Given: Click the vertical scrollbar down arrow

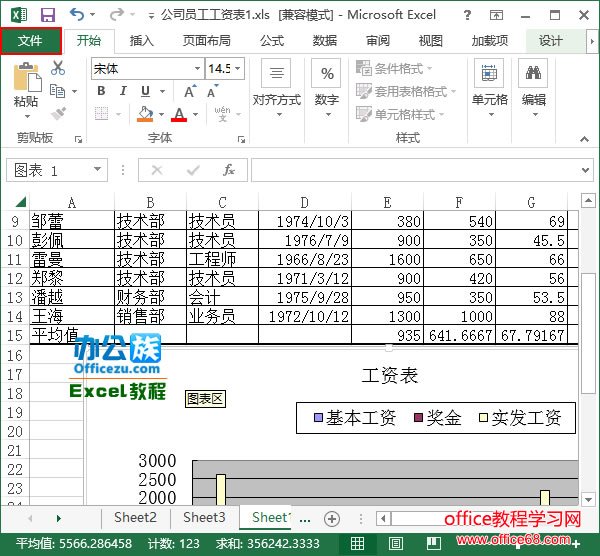Looking at the screenshot, I should [588, 499].
